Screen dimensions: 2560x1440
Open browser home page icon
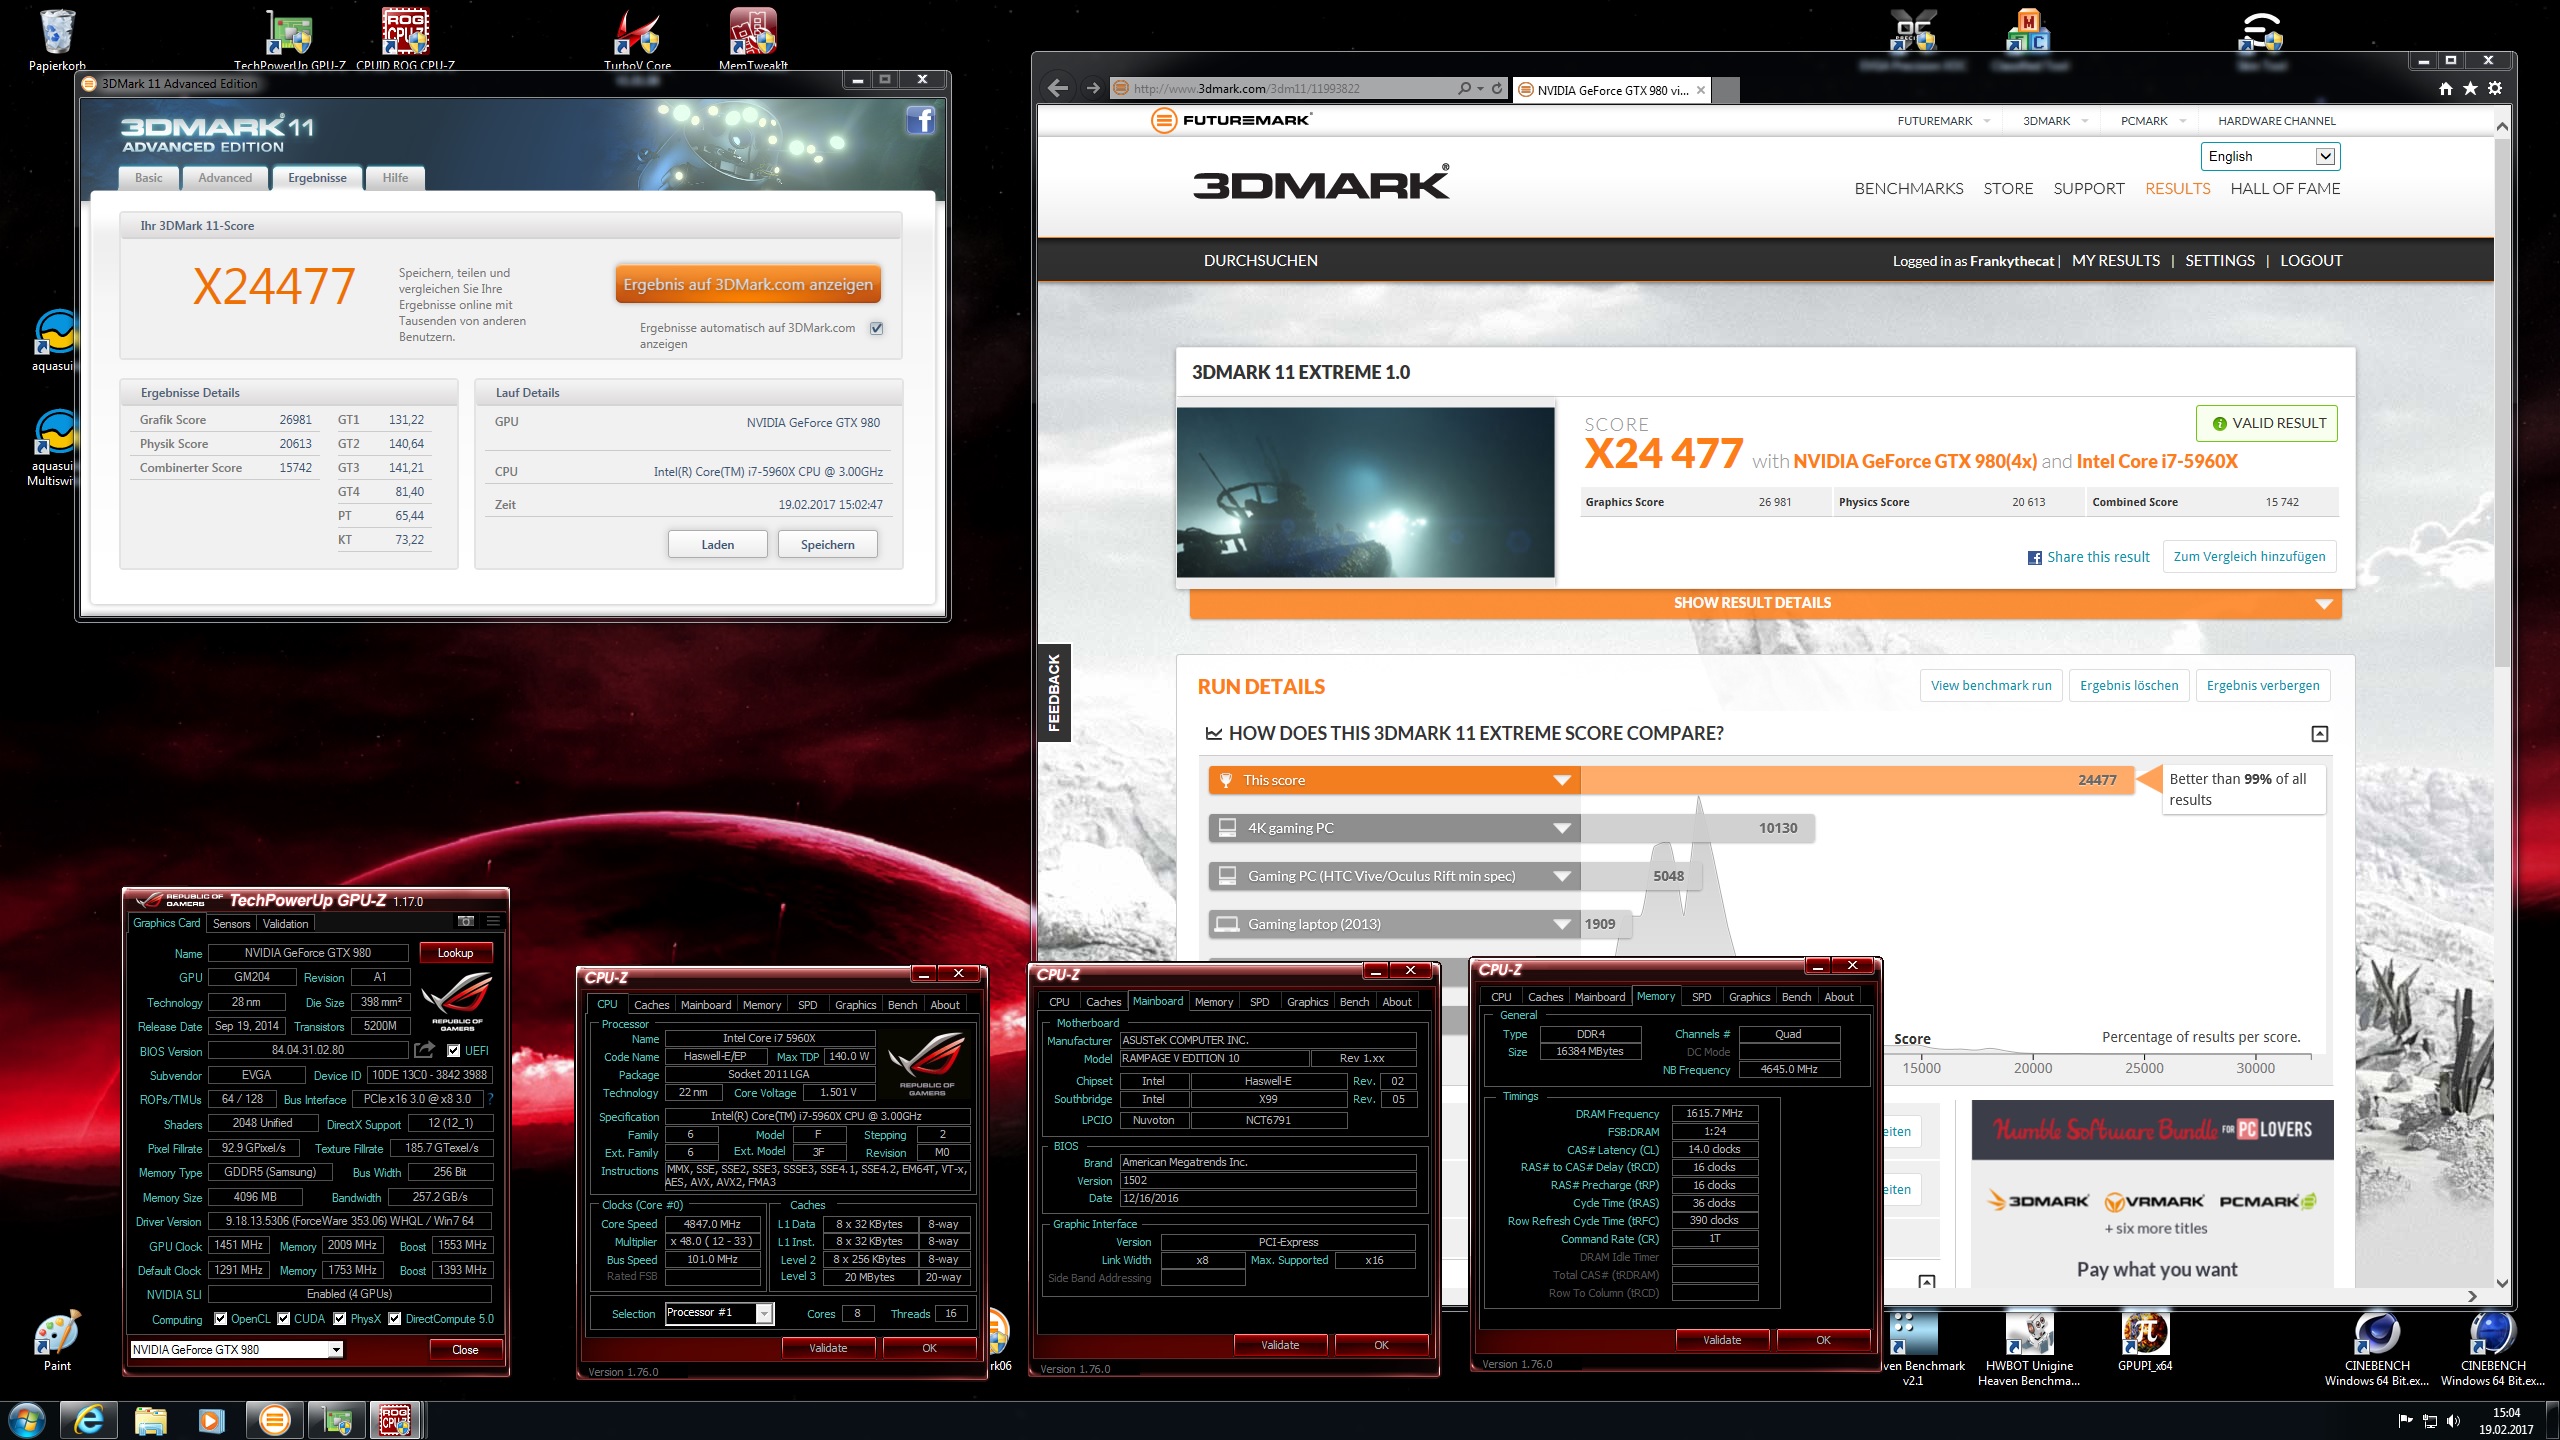pos(2445,88)
